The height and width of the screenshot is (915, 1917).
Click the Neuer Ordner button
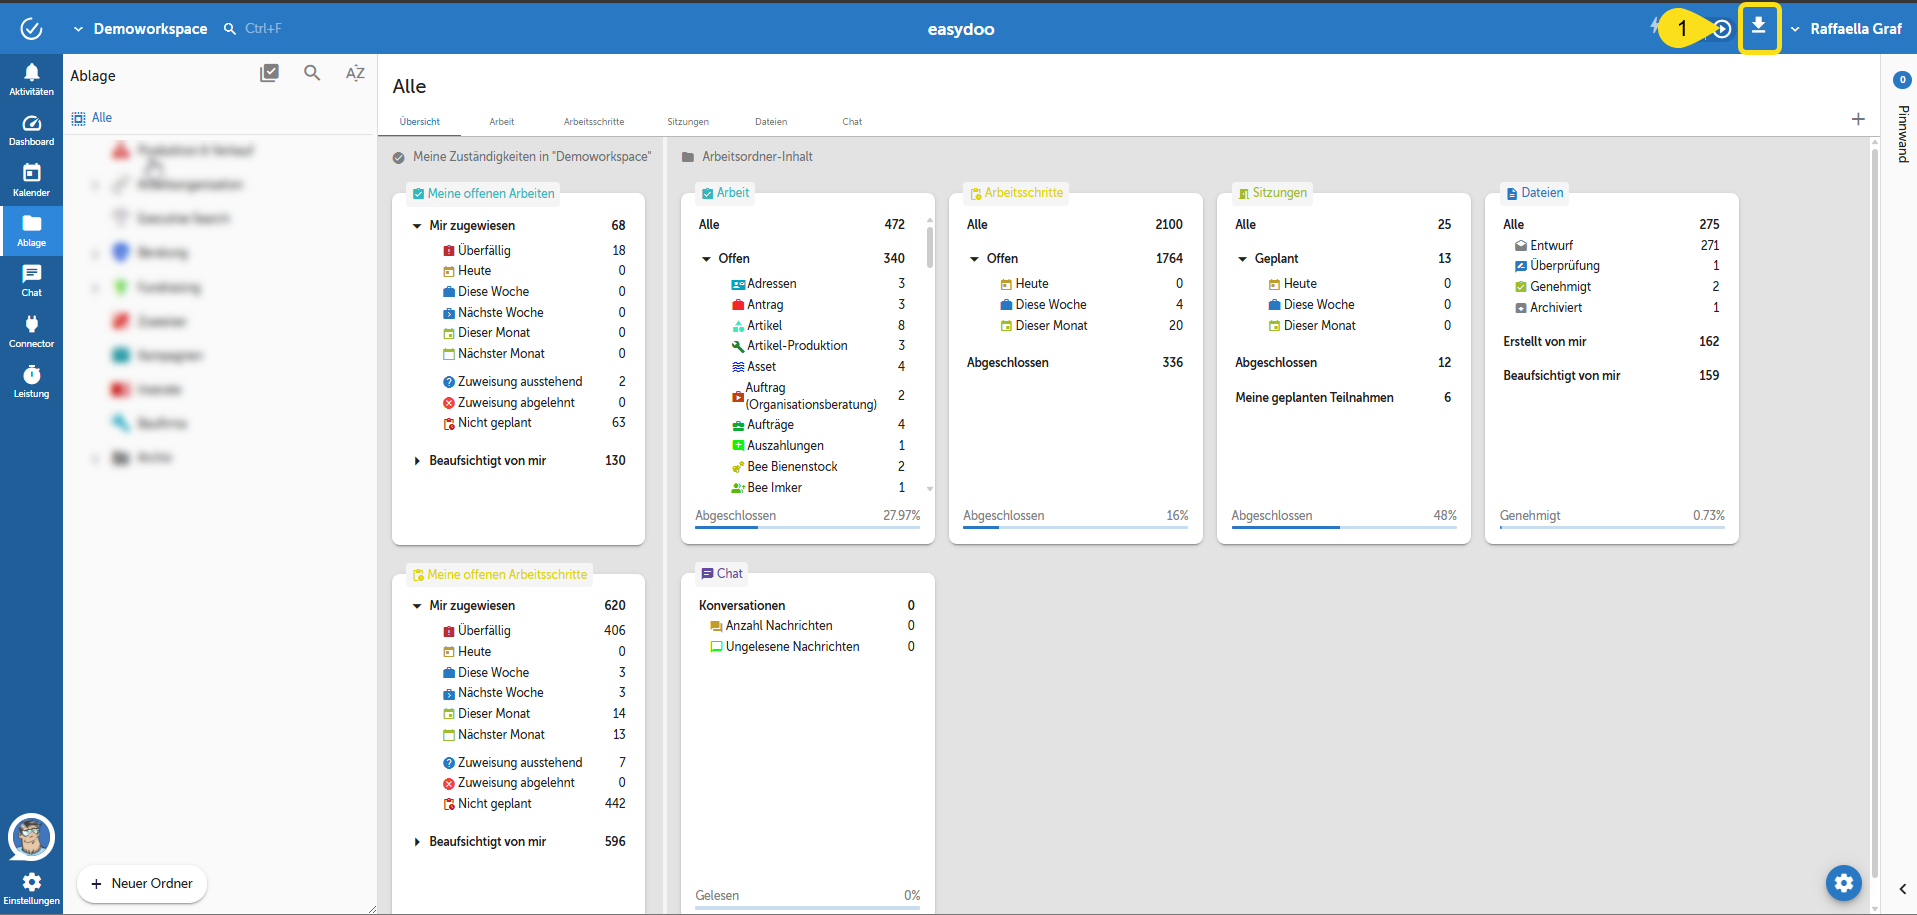pyautogui.click(x=142, y=884)
